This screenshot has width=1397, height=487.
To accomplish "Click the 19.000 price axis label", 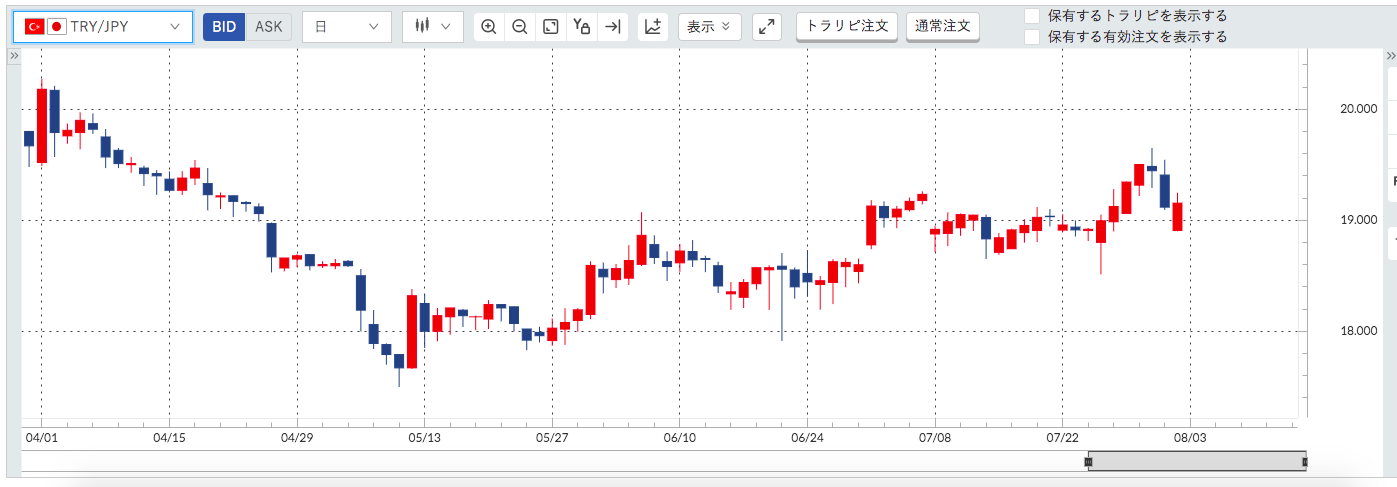I will click(x=1358, y=220).
